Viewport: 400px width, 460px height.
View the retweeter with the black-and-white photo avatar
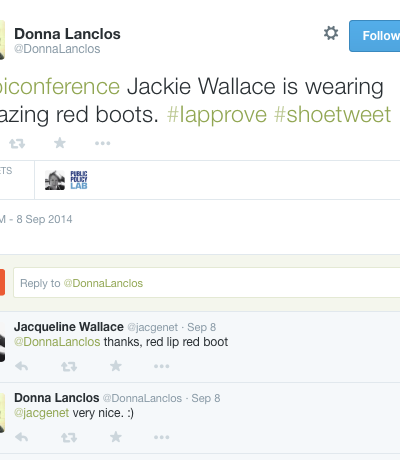(55, 180)
